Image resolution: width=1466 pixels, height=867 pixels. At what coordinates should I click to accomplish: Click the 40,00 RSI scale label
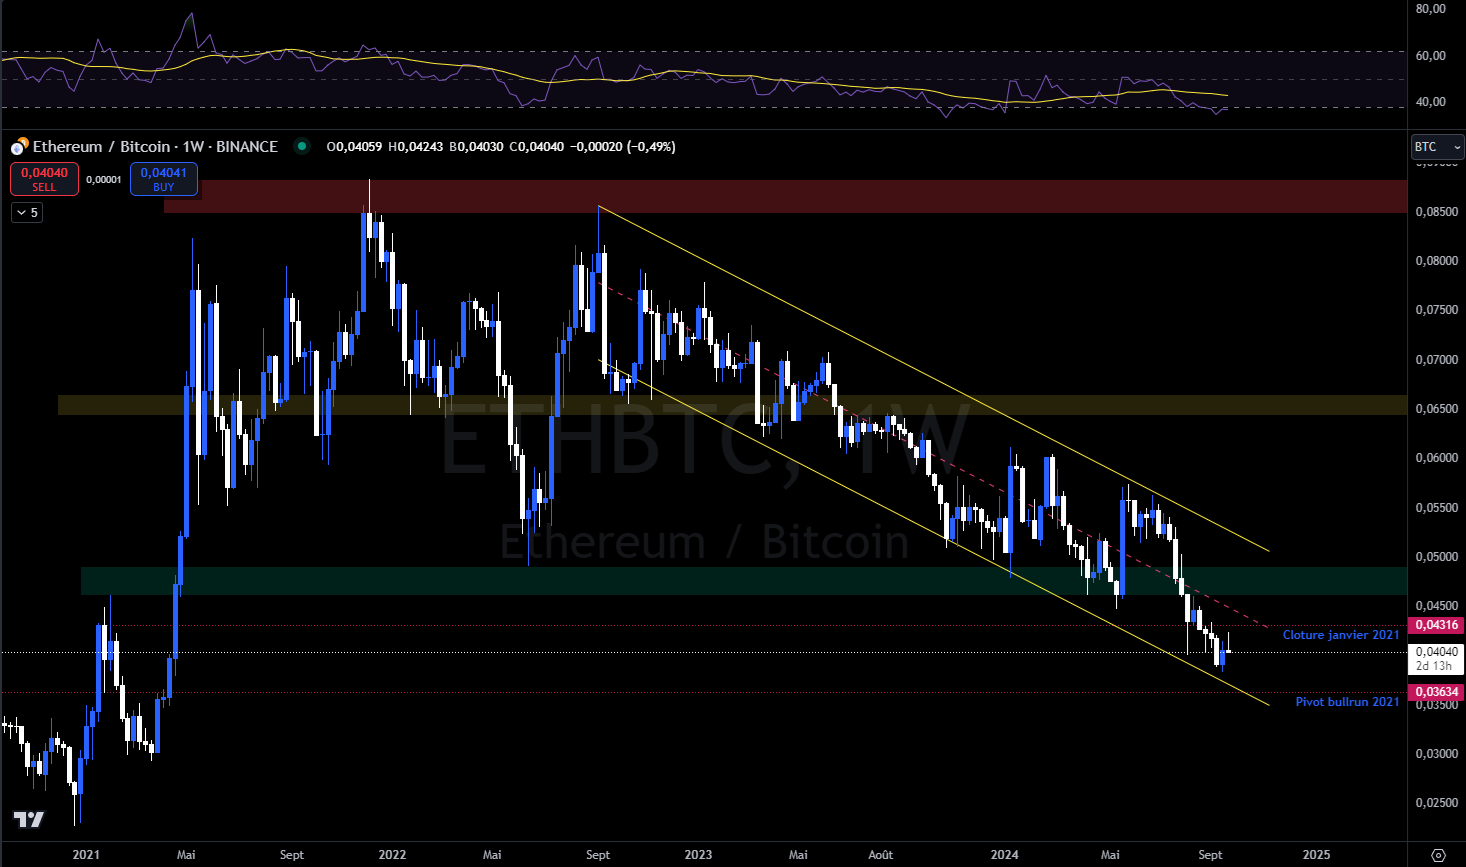coord(1431,102)
